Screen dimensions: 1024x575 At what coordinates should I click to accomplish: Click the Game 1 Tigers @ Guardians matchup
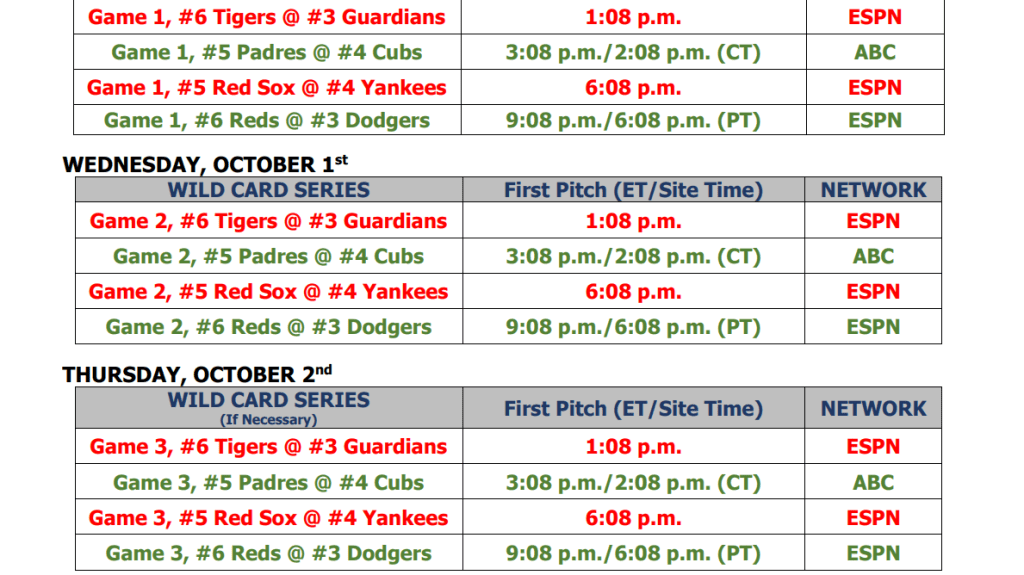point(267,17)
